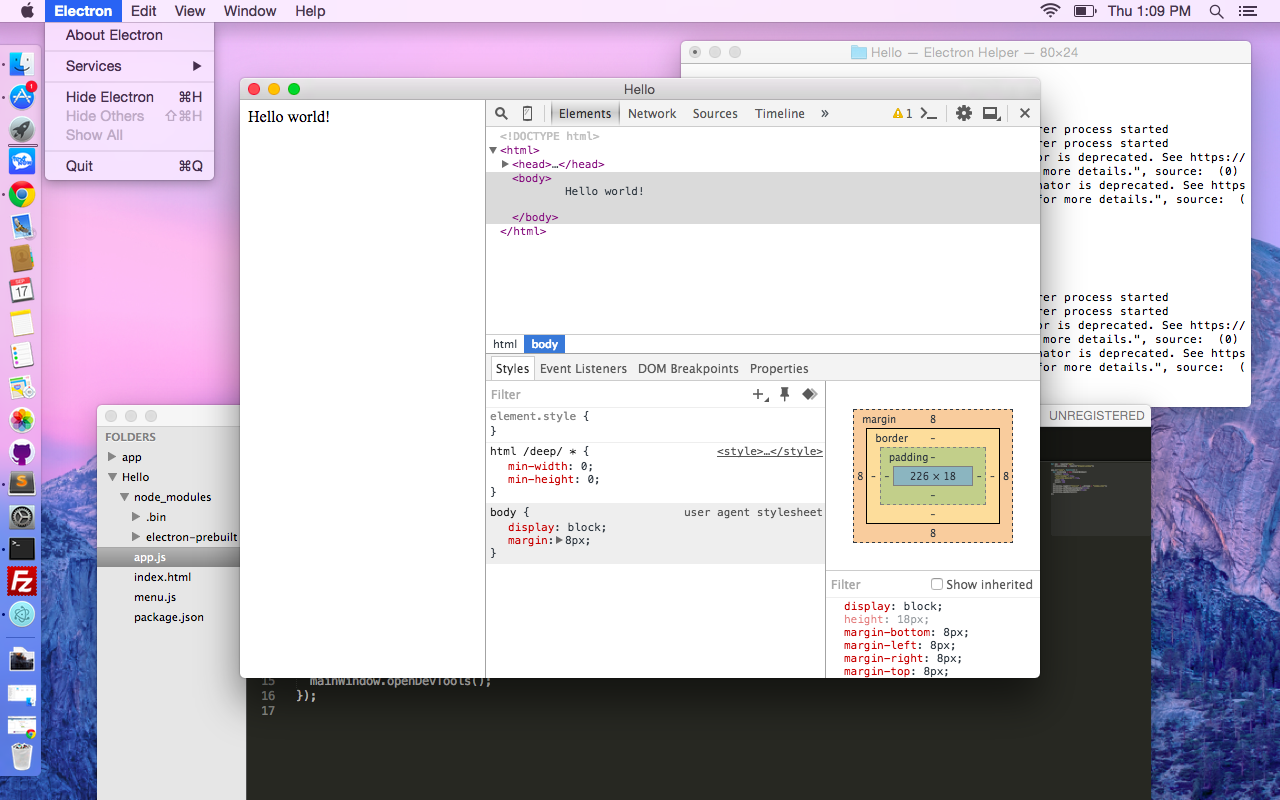
Task: Collapse node_modules folder in Sublime sidebar
Action: tap(125, 497)
